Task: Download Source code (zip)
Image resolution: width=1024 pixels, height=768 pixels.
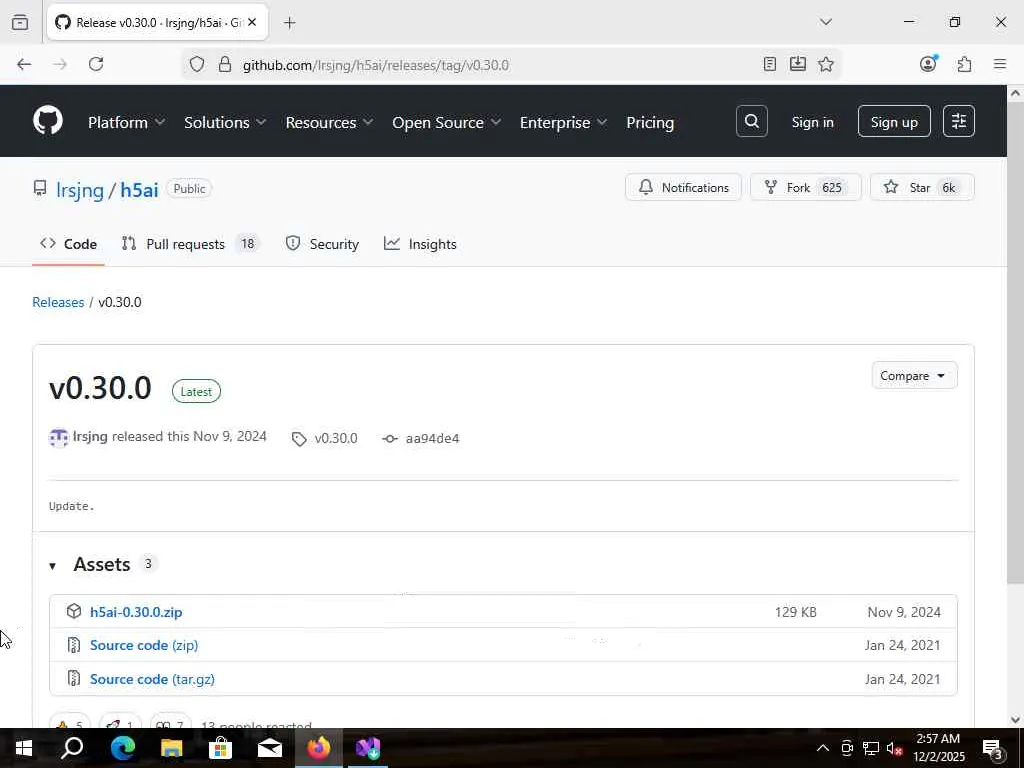Action: pyautogui.click(x=144, y=645)
